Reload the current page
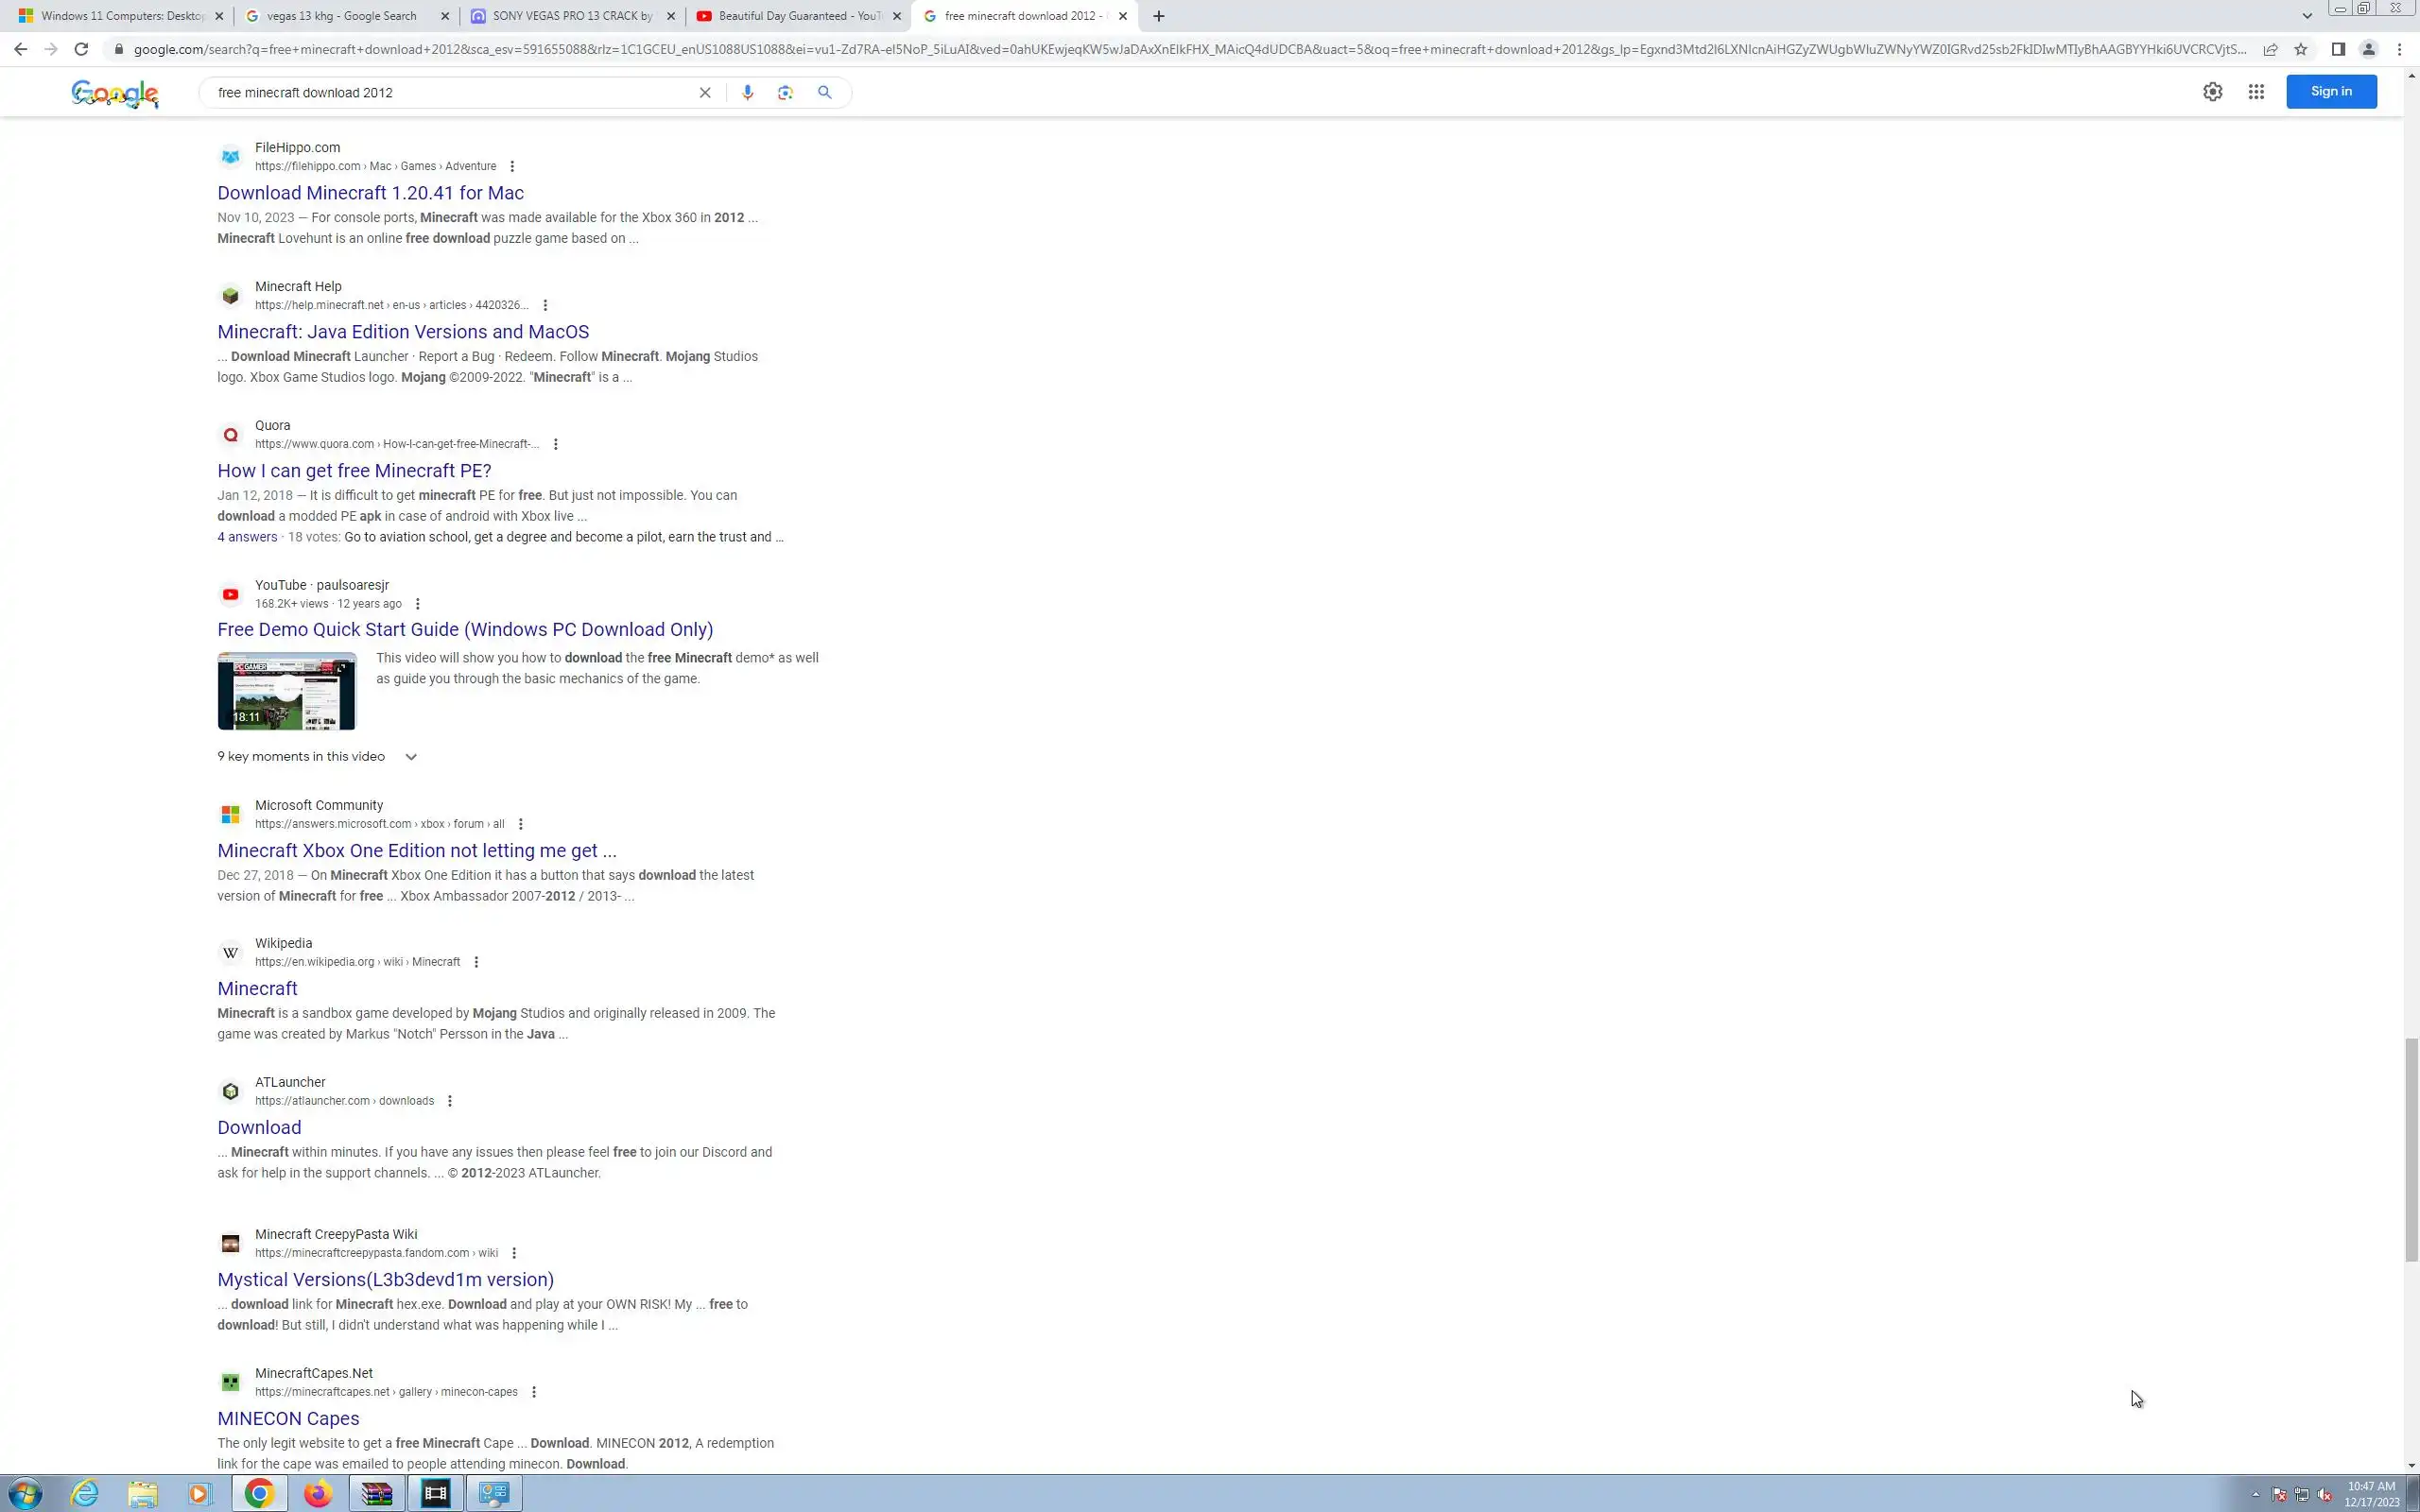This screenshot has width=2420, height=1512. (x=81, y=49)
